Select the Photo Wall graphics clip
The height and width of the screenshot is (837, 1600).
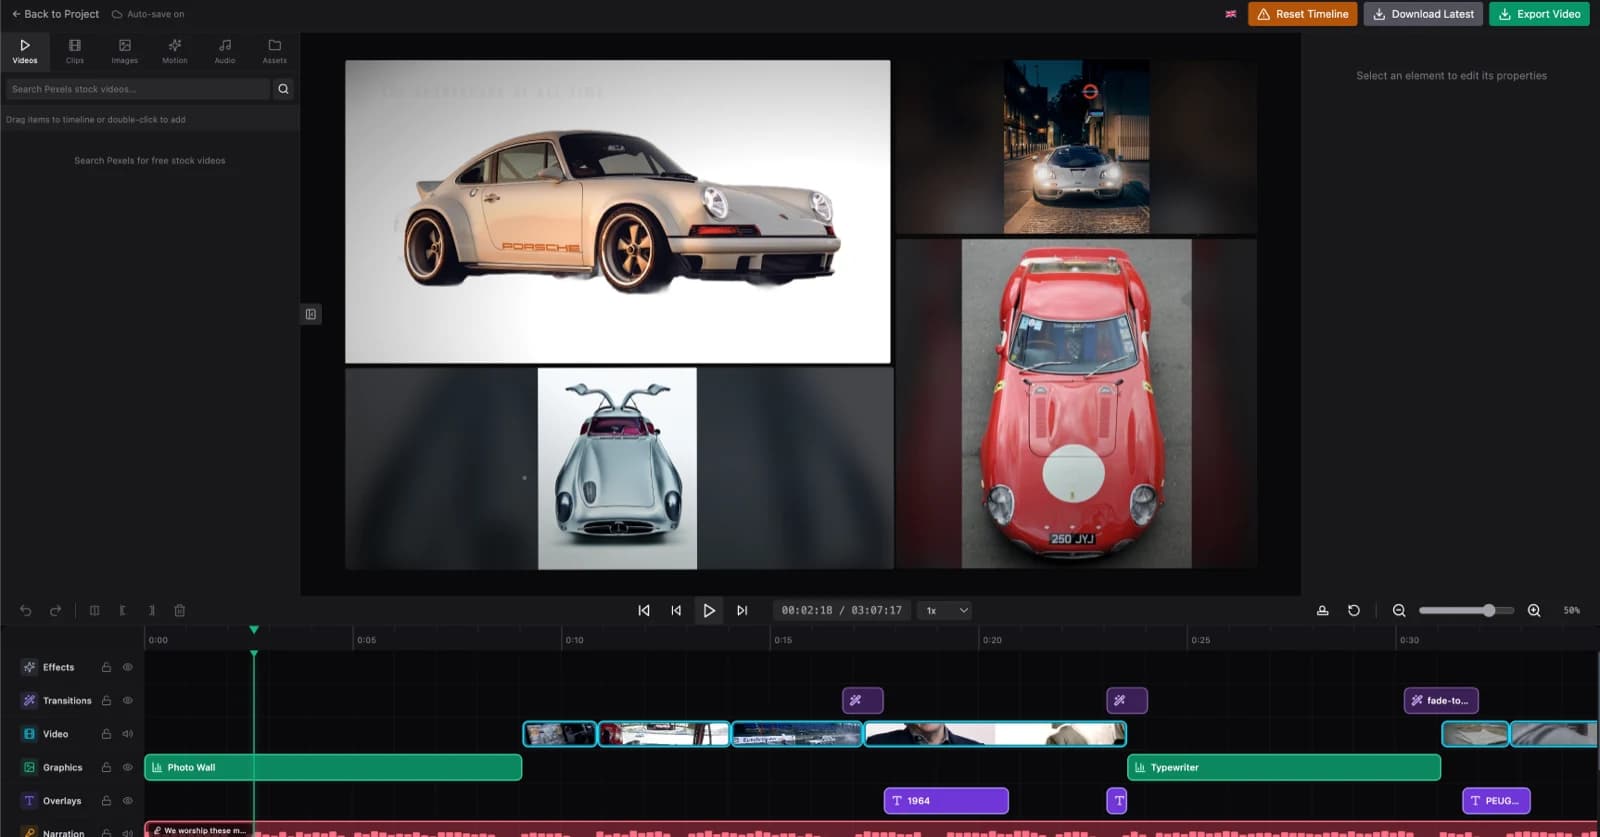(333, 767)
